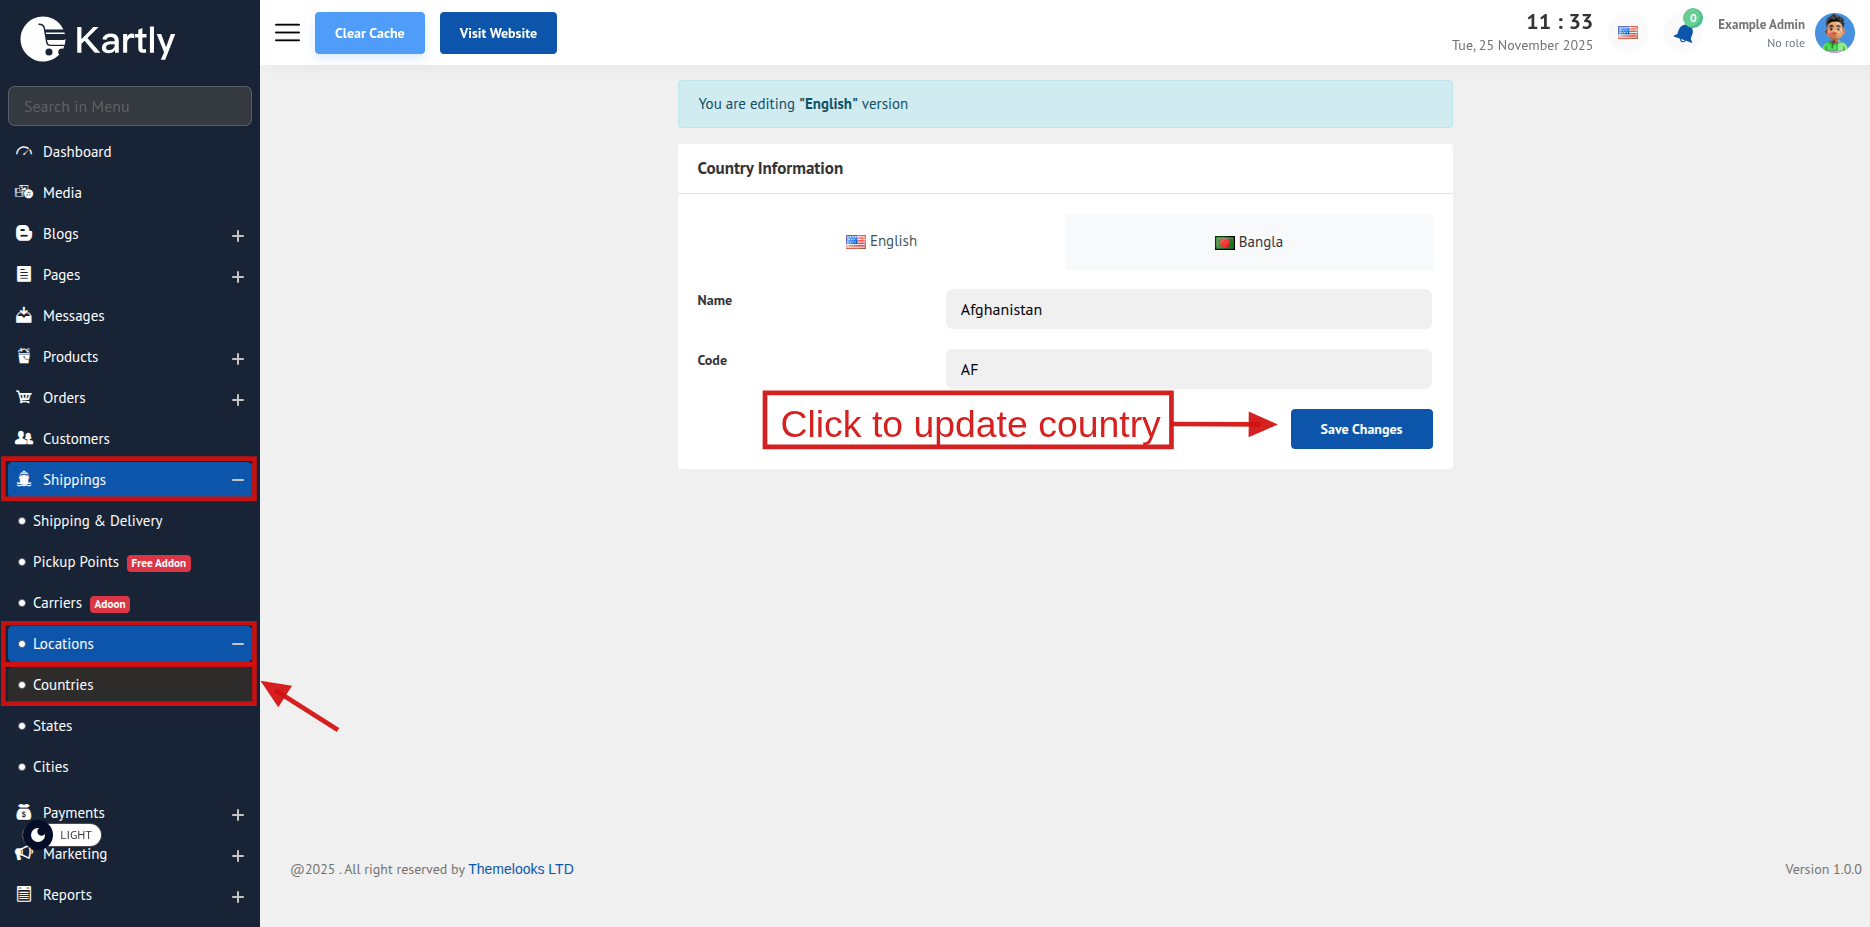Open Customers in the sidebar
Viewport: 1870px width, 927px height.
76,439
